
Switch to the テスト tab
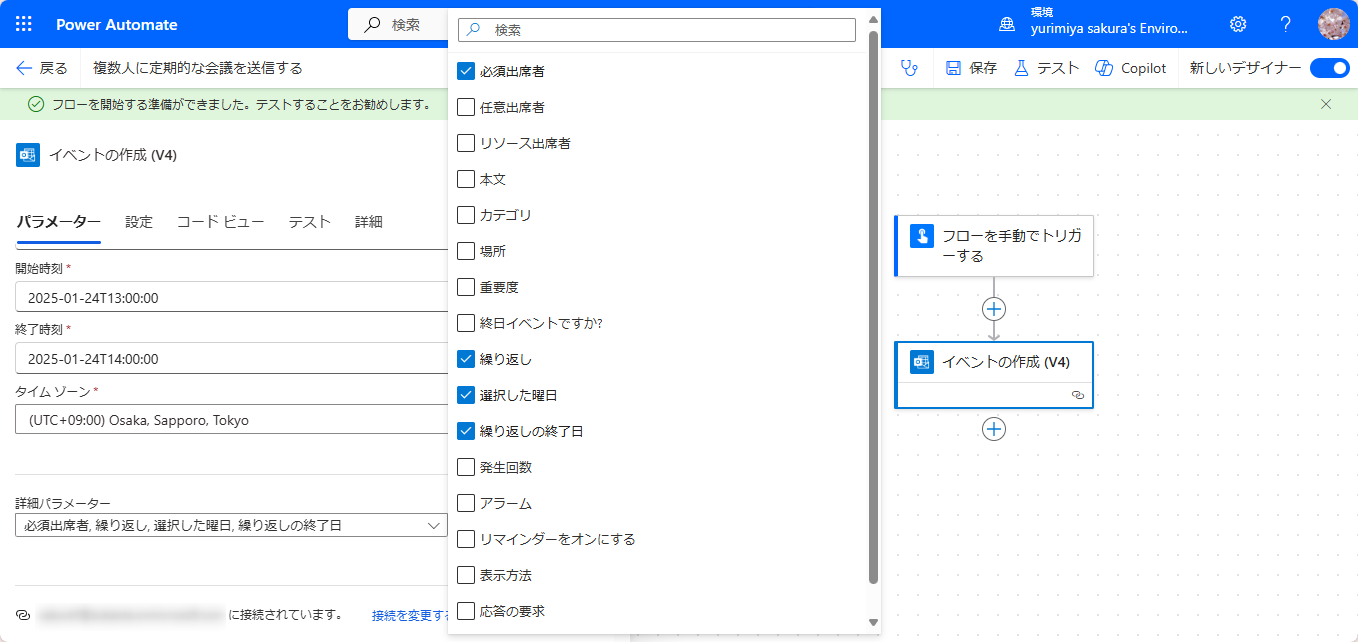pos(310,222)
